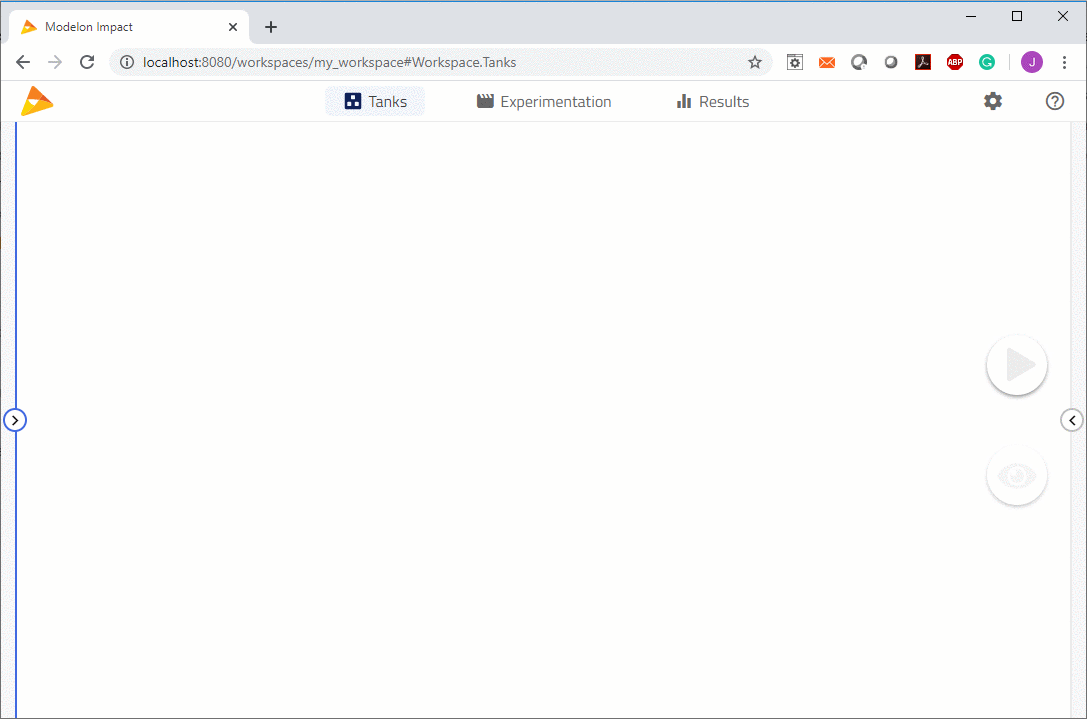Reload the current page
The image size is (1087, 719).
pos(87,62)
